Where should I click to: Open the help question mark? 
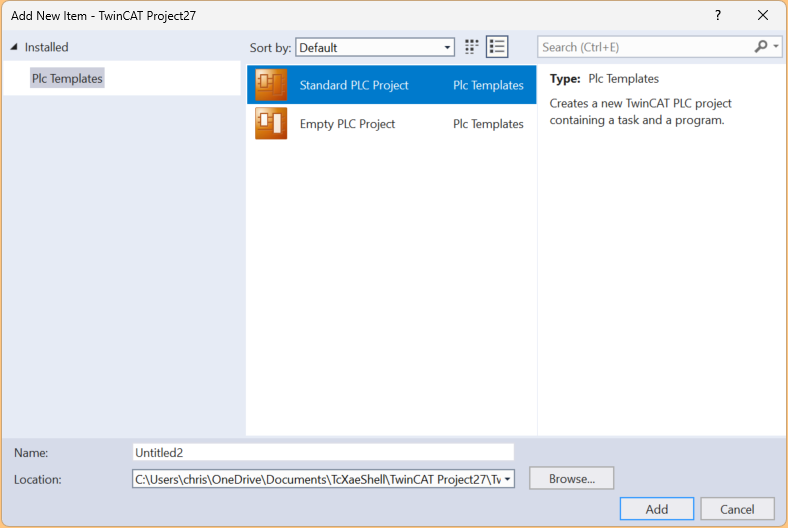718,16
